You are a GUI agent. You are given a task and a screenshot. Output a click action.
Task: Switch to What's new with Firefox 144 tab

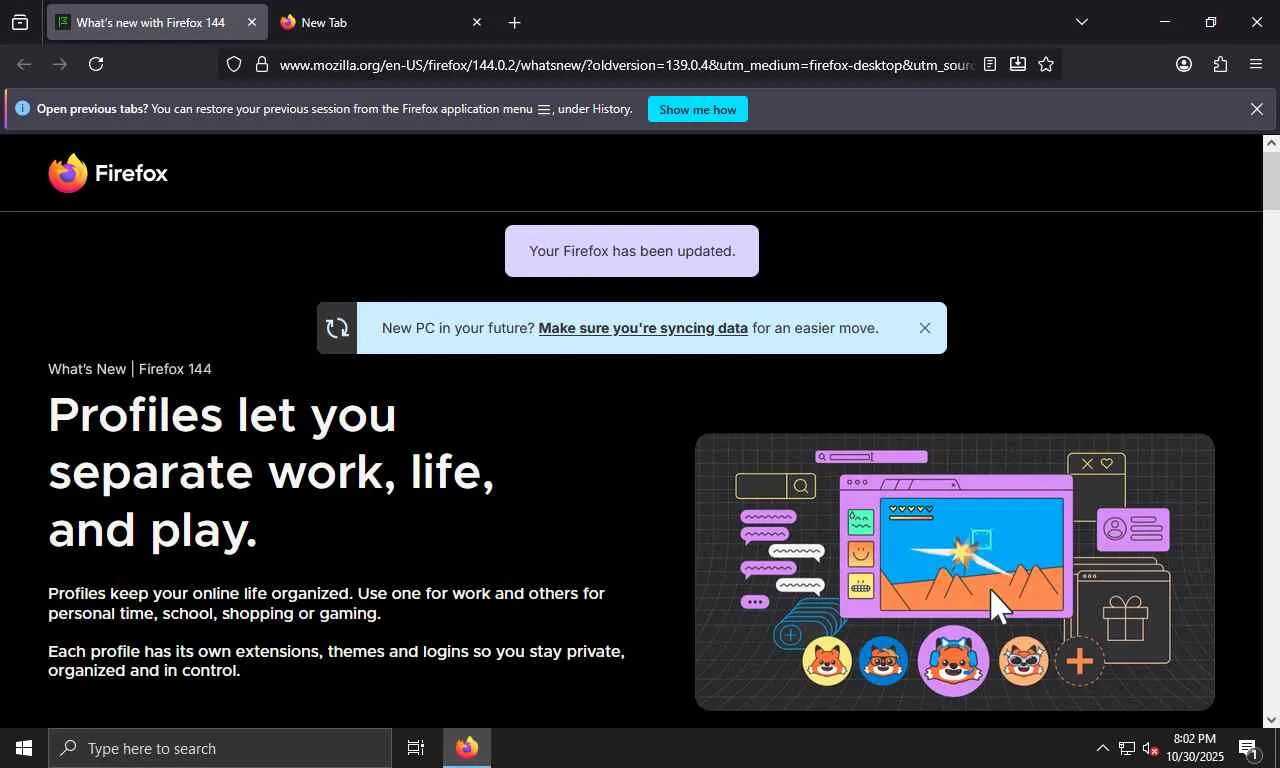(x=157, y=22)
